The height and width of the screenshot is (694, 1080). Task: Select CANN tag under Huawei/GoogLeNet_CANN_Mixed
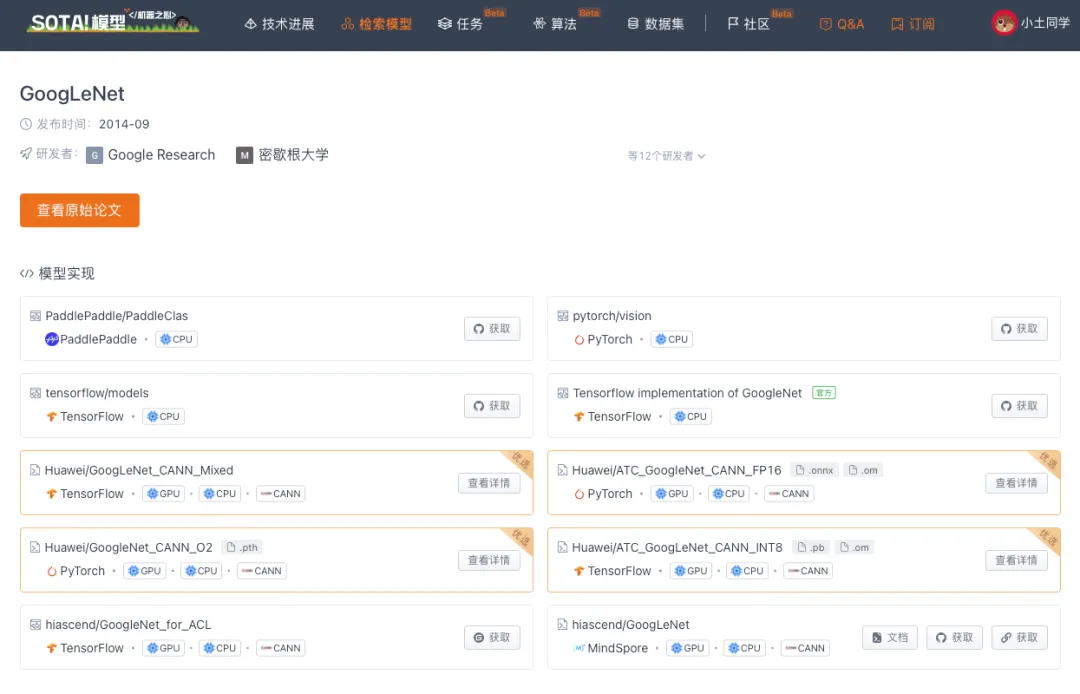tap(280, 494)
